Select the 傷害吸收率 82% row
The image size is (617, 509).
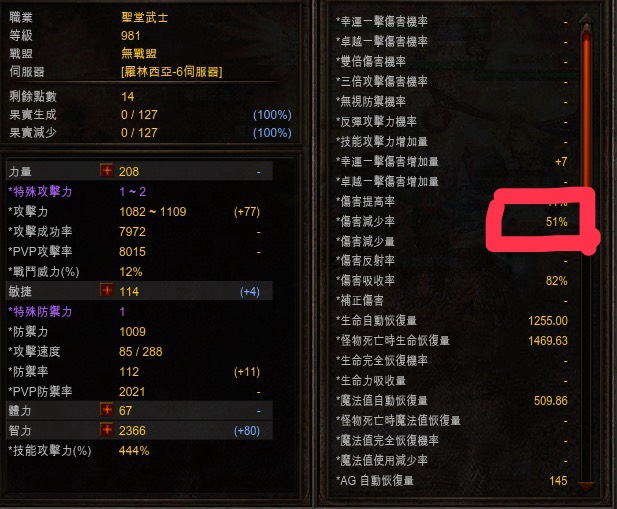pos(452,280)
